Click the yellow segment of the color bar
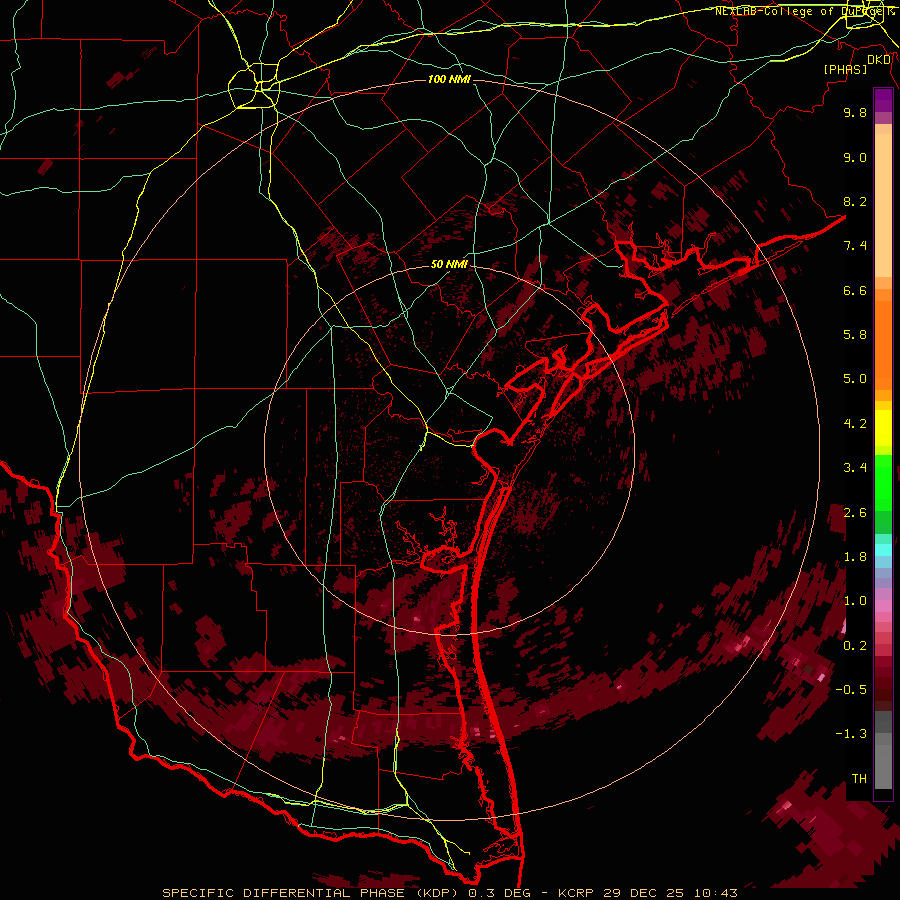 point(883,428)
